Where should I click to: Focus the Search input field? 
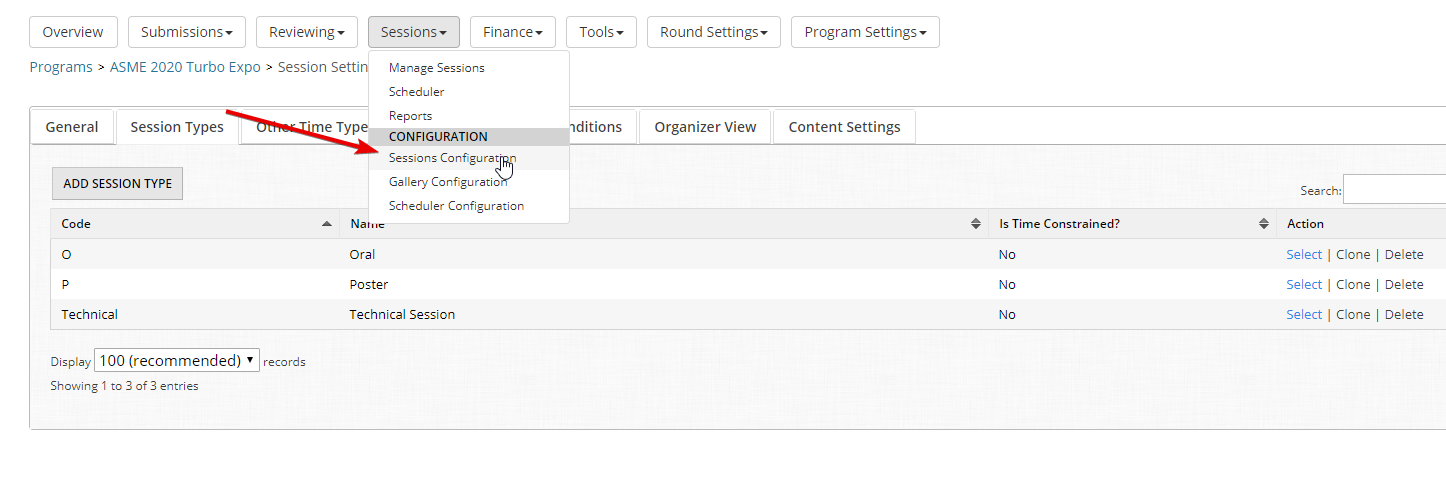click(1394, 190)
